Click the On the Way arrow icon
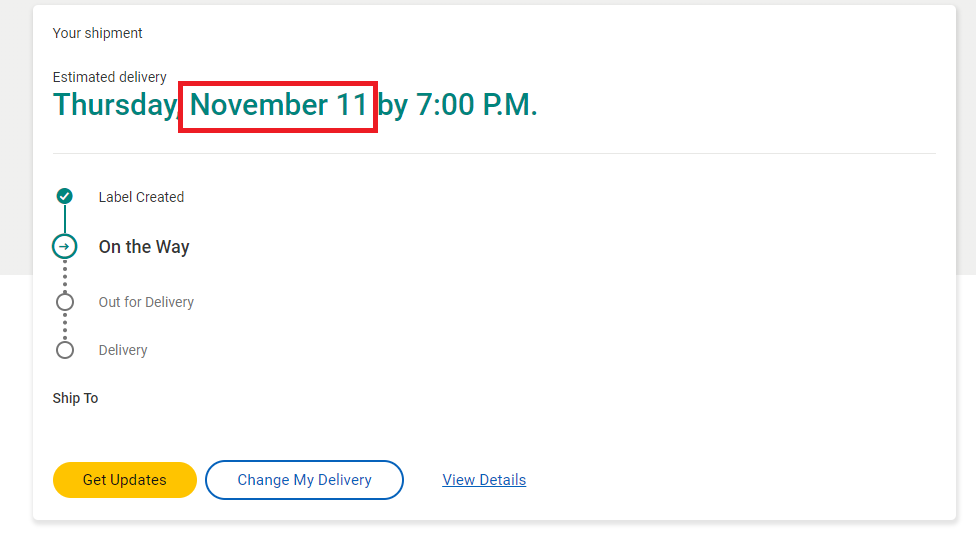Viewport: 977px width, 544px height. 65,247
